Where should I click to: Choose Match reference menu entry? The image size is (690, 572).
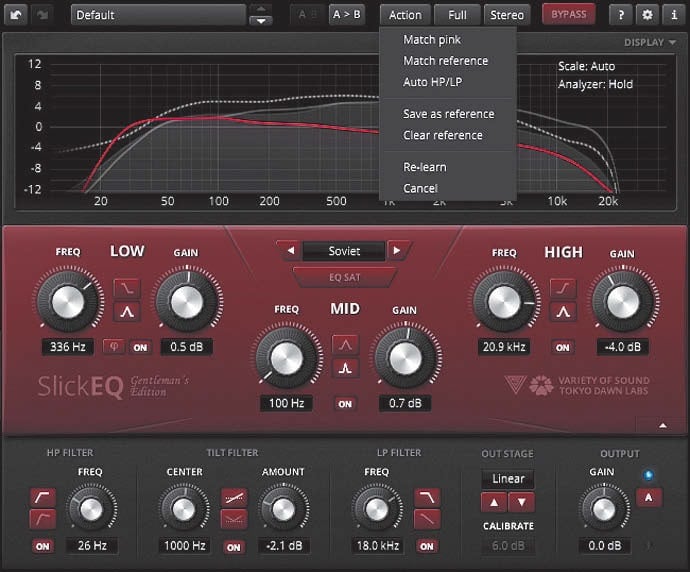(446, 61)
